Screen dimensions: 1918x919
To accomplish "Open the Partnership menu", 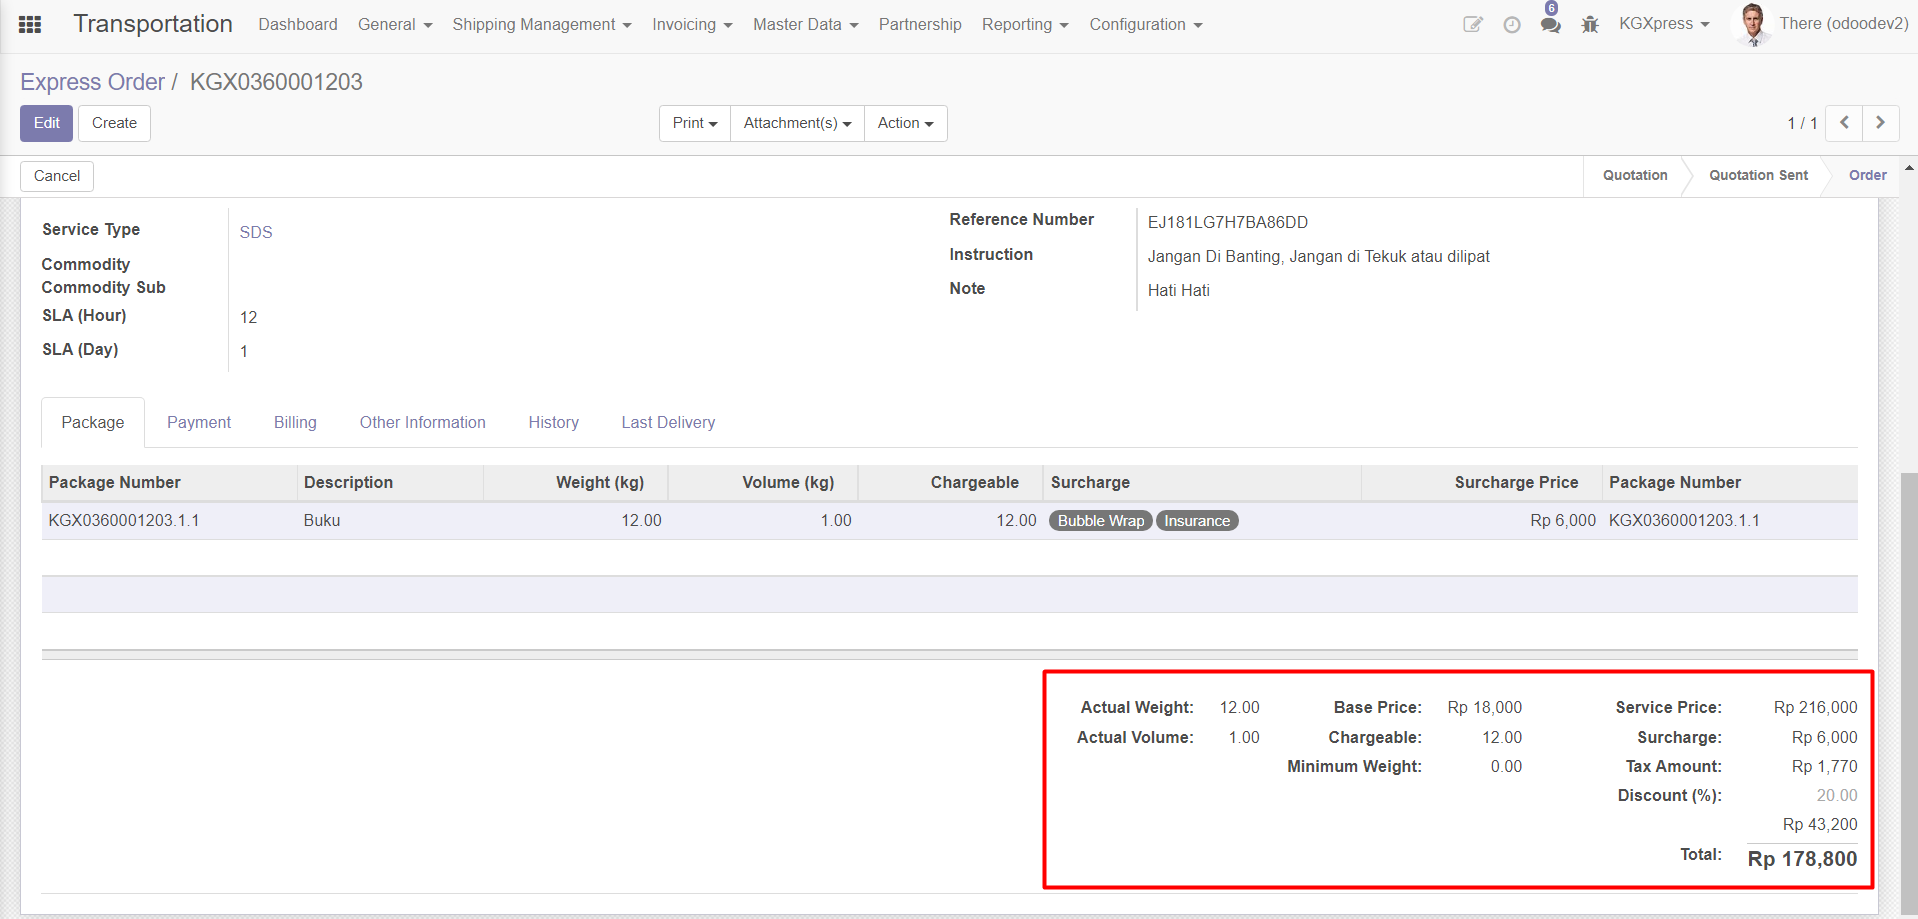I will tap(920, 24).
